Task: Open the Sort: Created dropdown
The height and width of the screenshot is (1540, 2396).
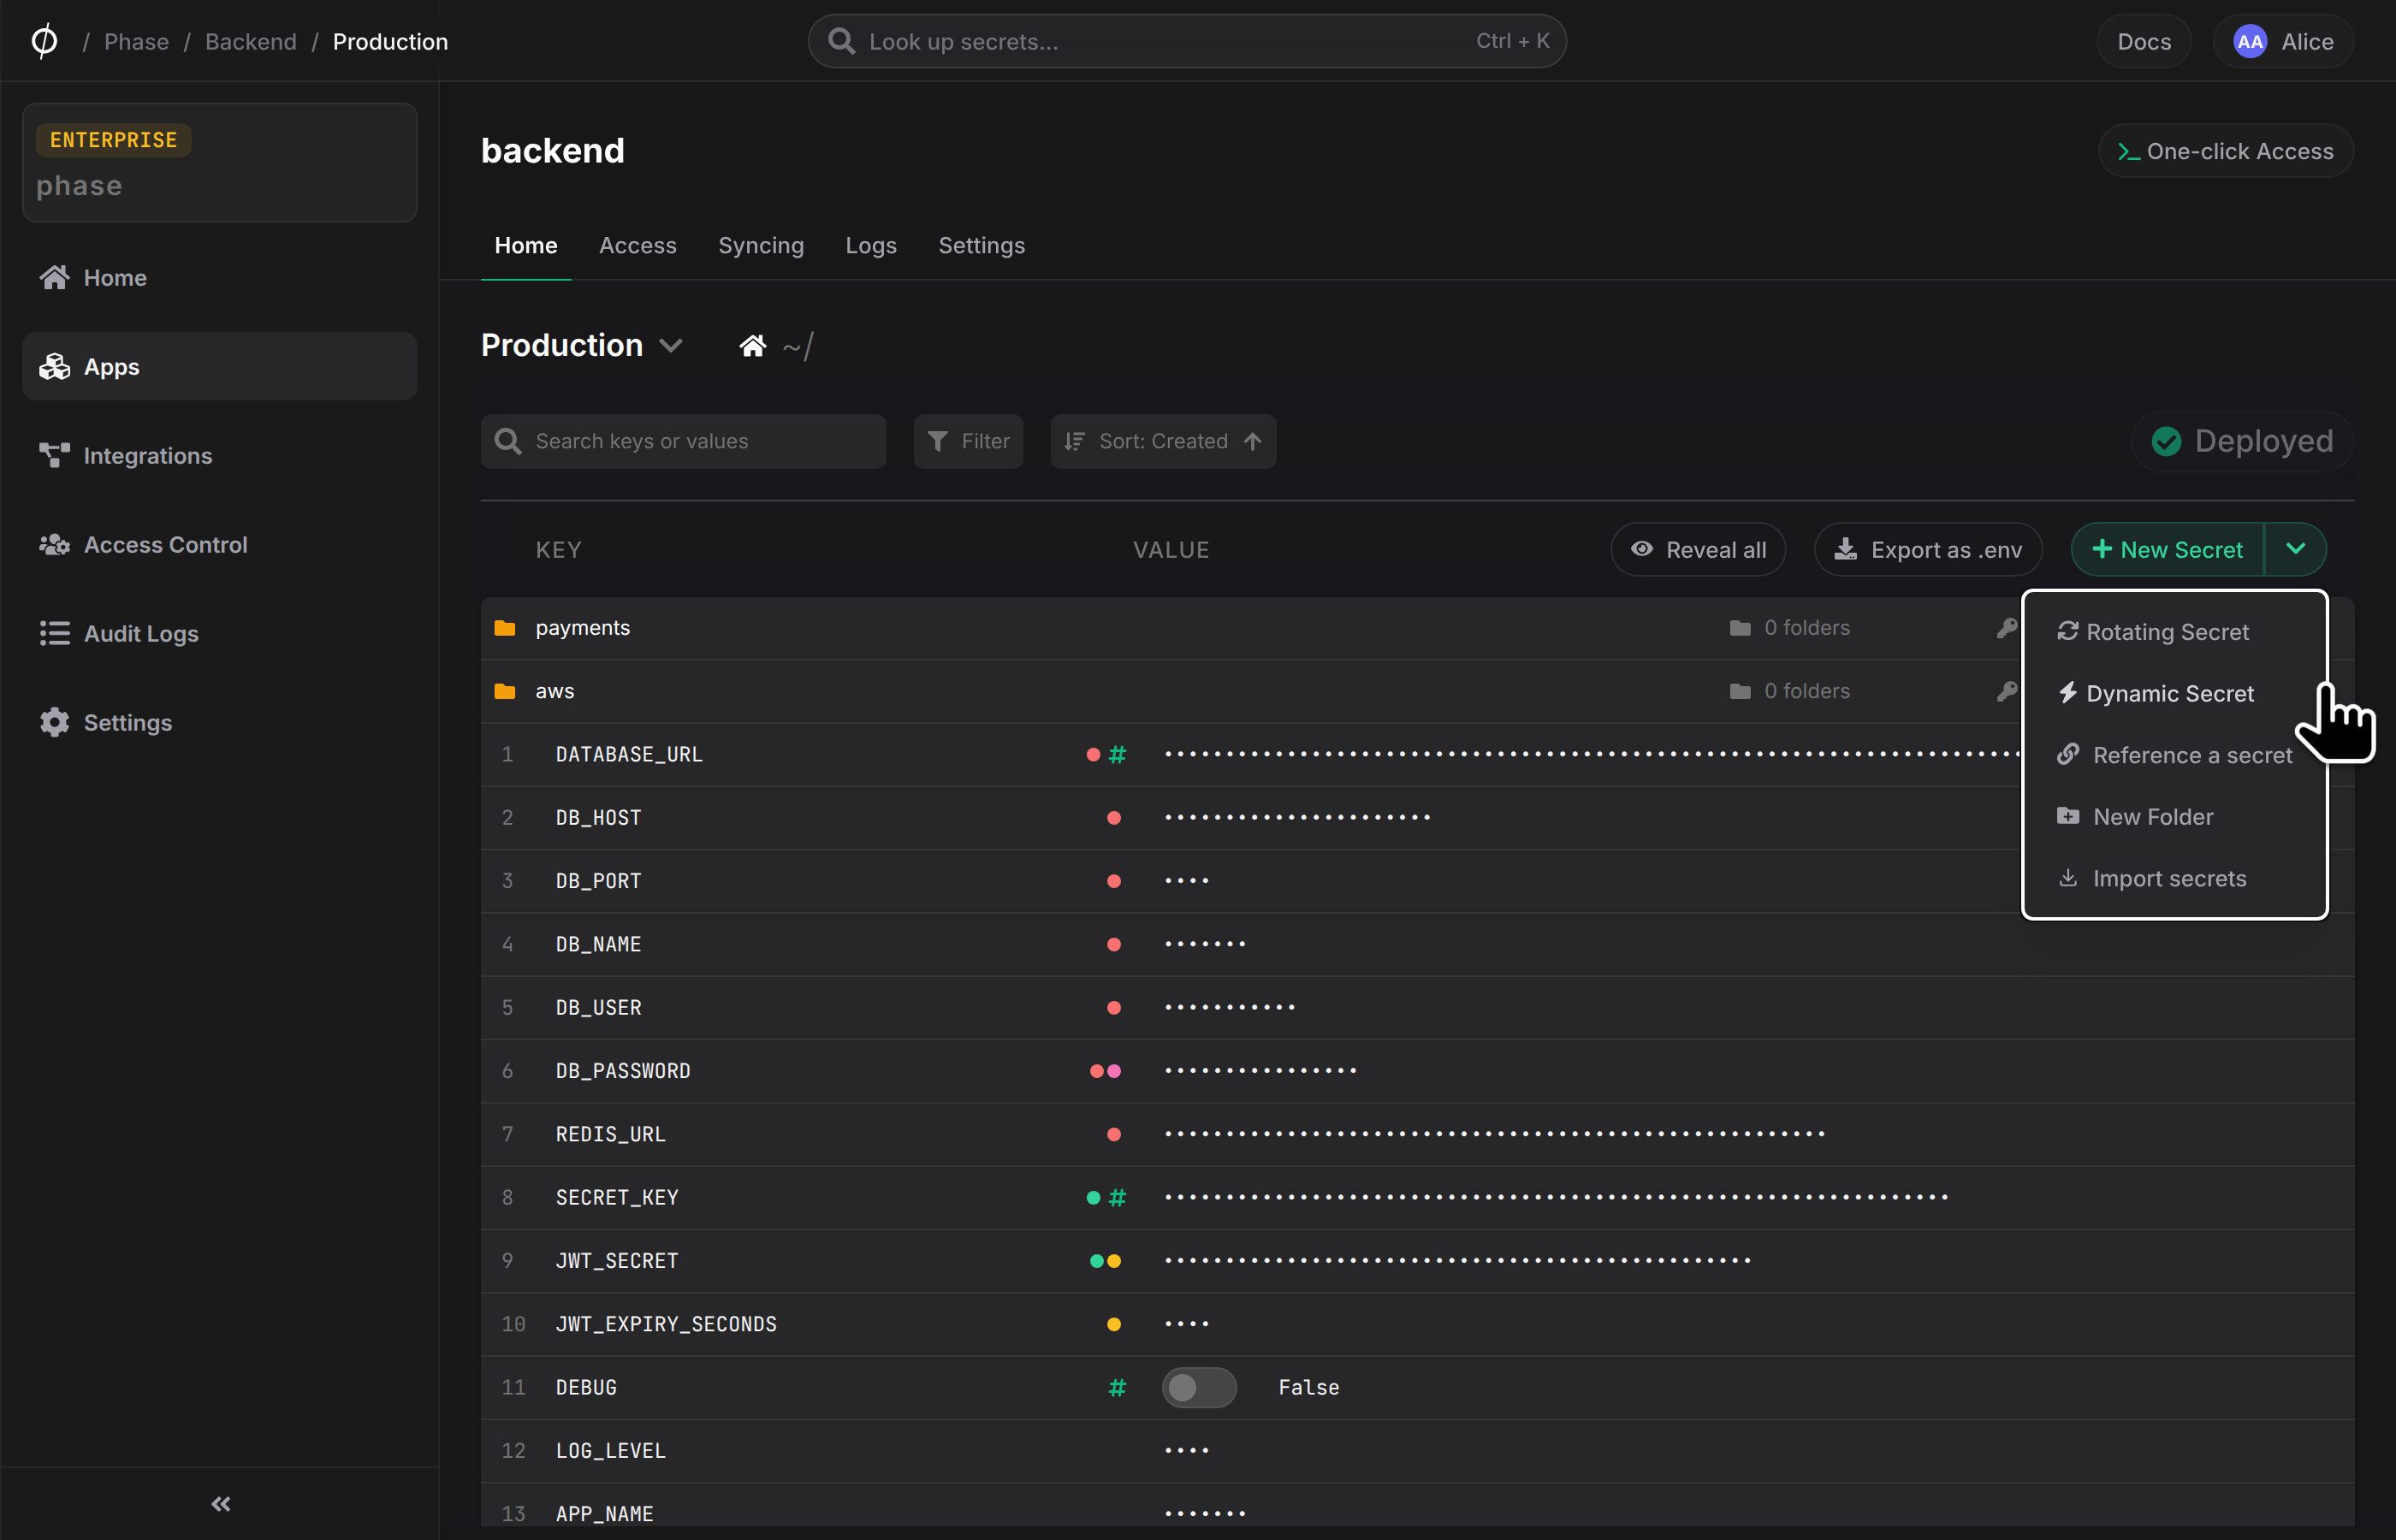Action: (1162, 441)
